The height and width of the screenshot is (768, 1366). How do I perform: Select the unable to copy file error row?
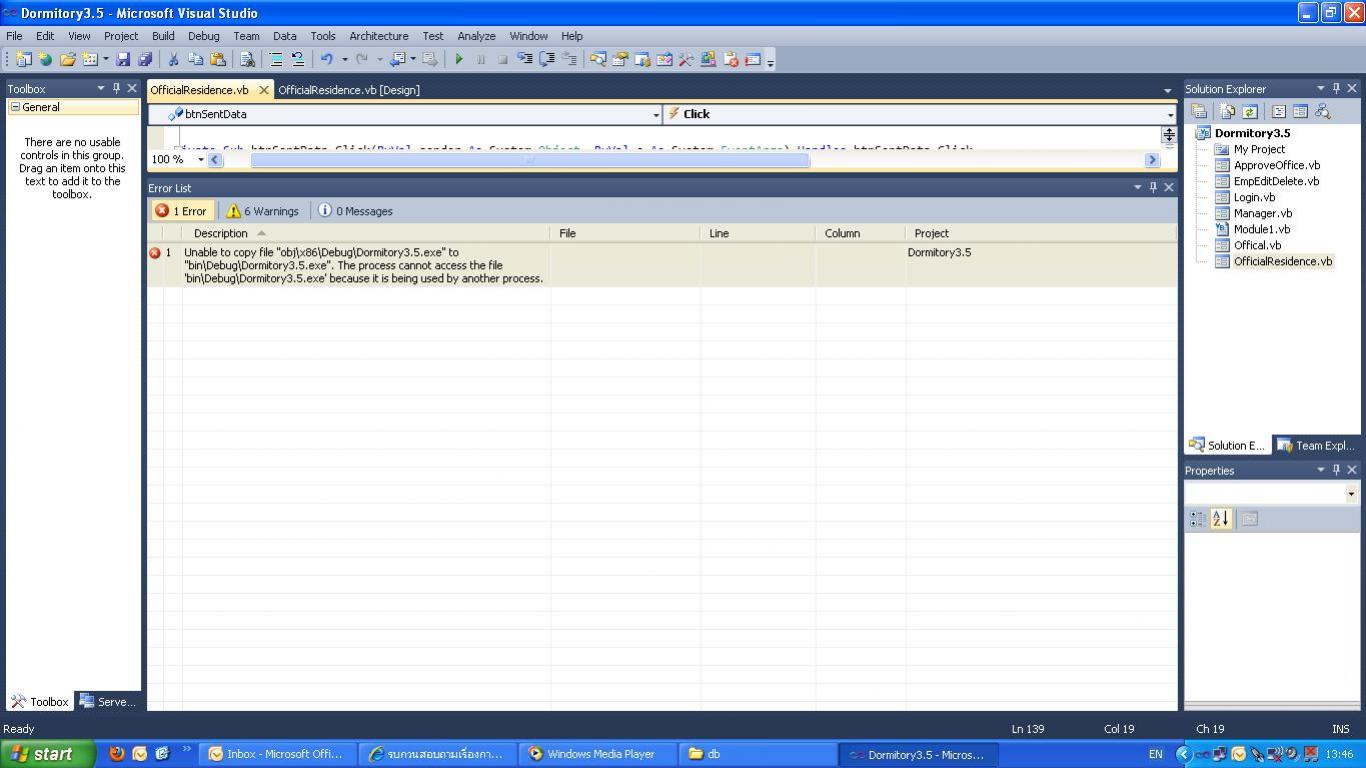pyautogui.click(x=662, y=265)
